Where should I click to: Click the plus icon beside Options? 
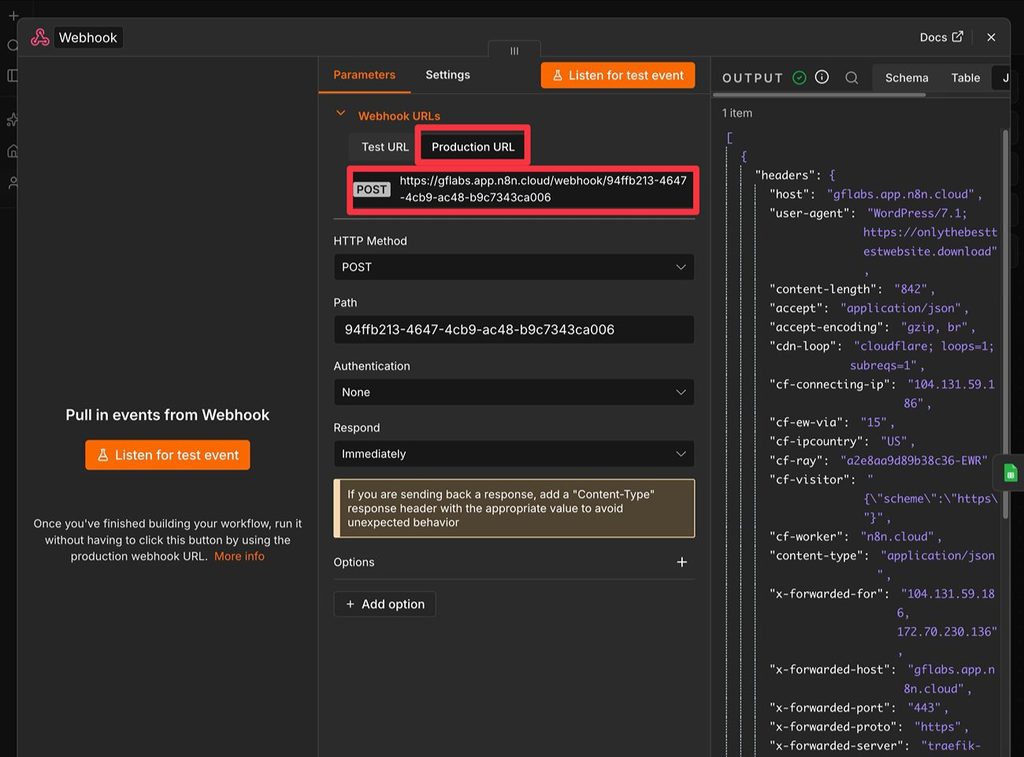pos(681,562)
